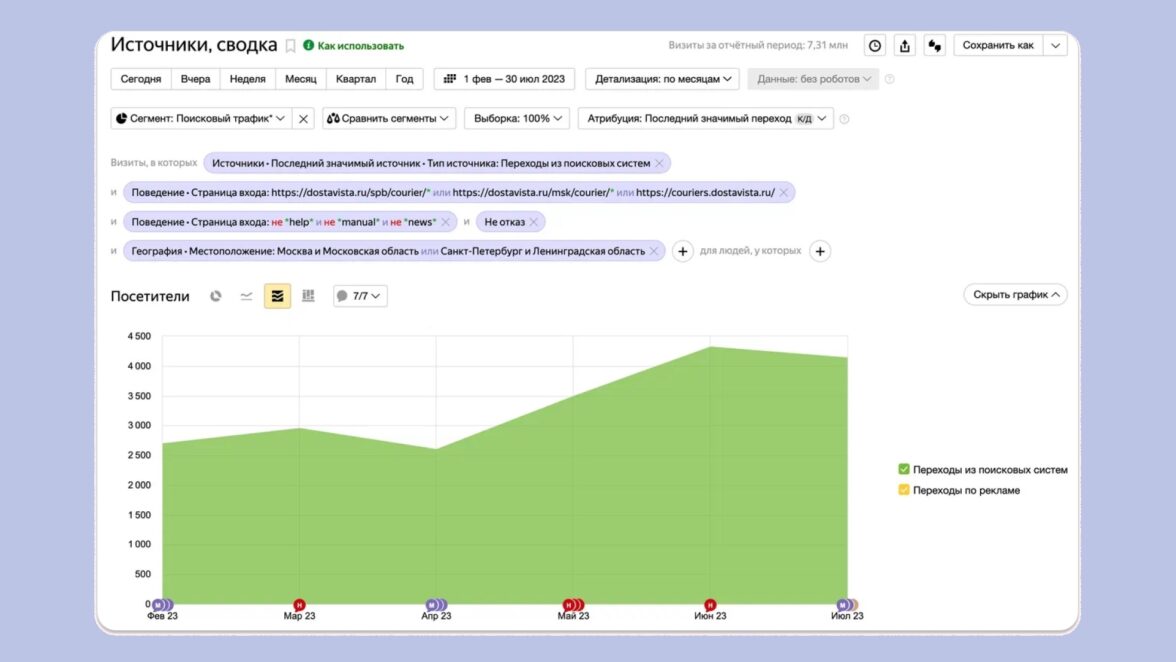
Task: Select the 'Квартал' period tab
Action: [356, 79]
